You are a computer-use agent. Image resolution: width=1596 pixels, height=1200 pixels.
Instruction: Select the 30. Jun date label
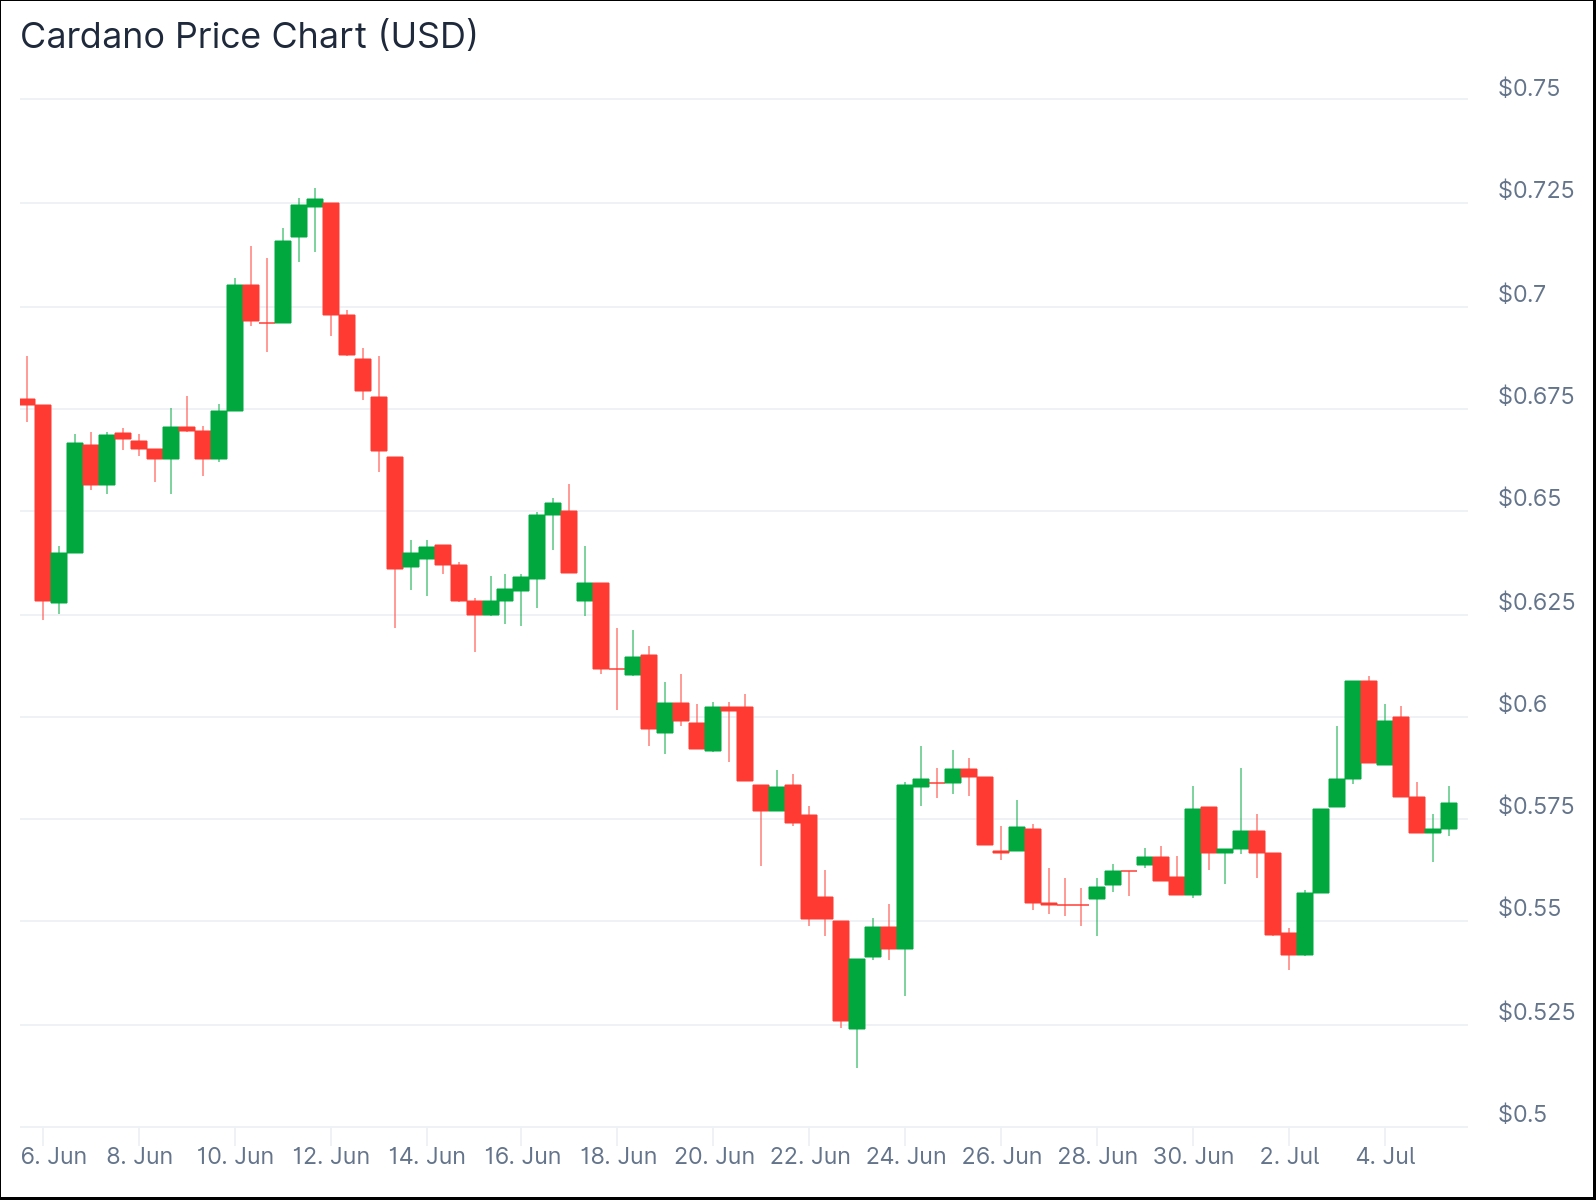[x=1194, y=1156]
